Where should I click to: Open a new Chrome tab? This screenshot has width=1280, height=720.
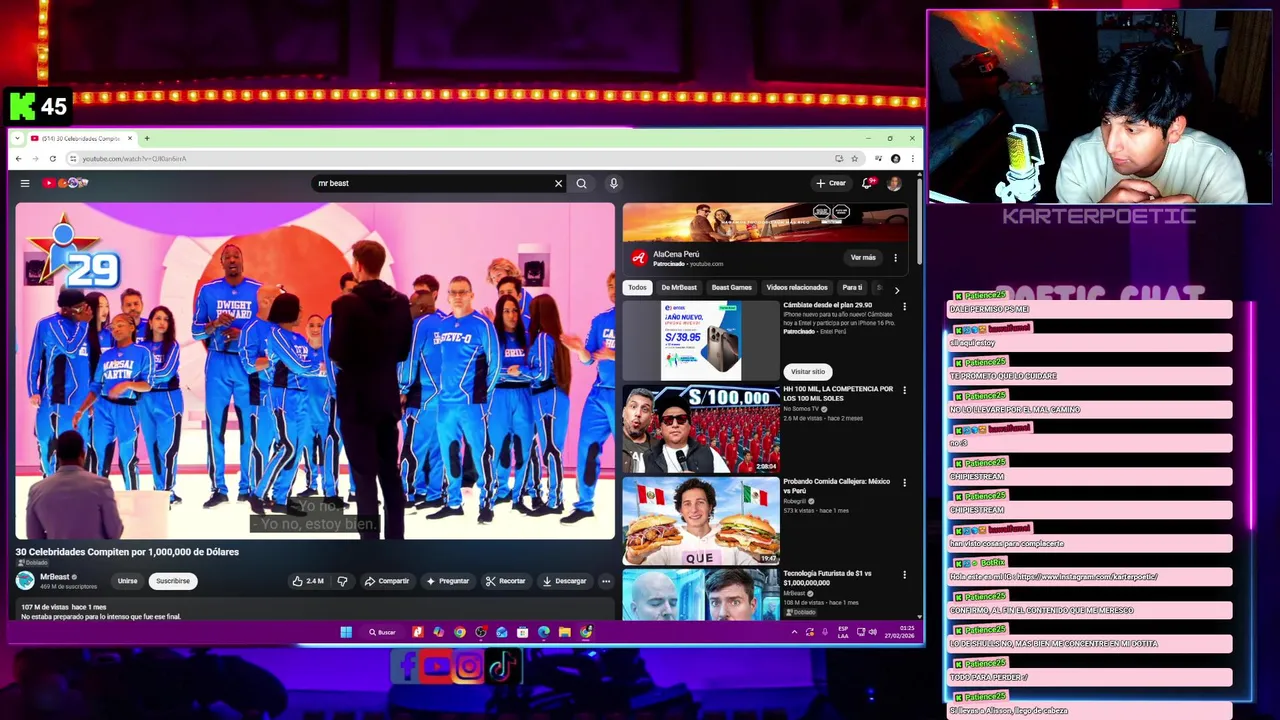click(x=146, y=138)
